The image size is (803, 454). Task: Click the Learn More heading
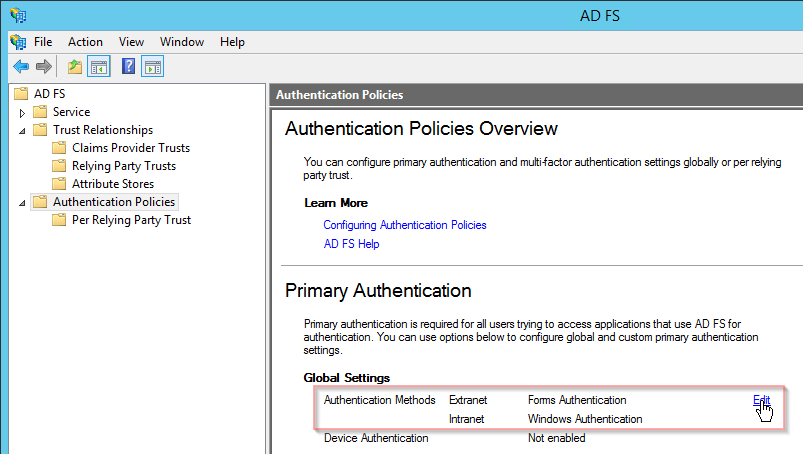point(336,203)
